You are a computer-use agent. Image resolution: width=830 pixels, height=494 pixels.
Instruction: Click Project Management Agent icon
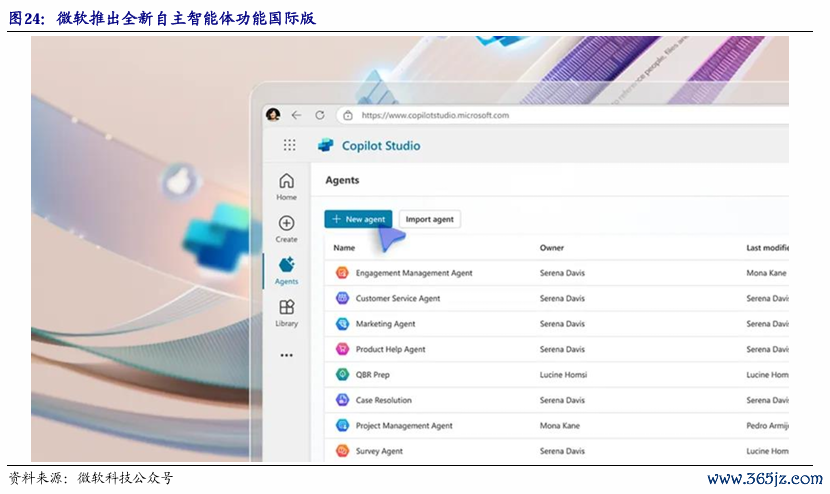click(342, 425)
